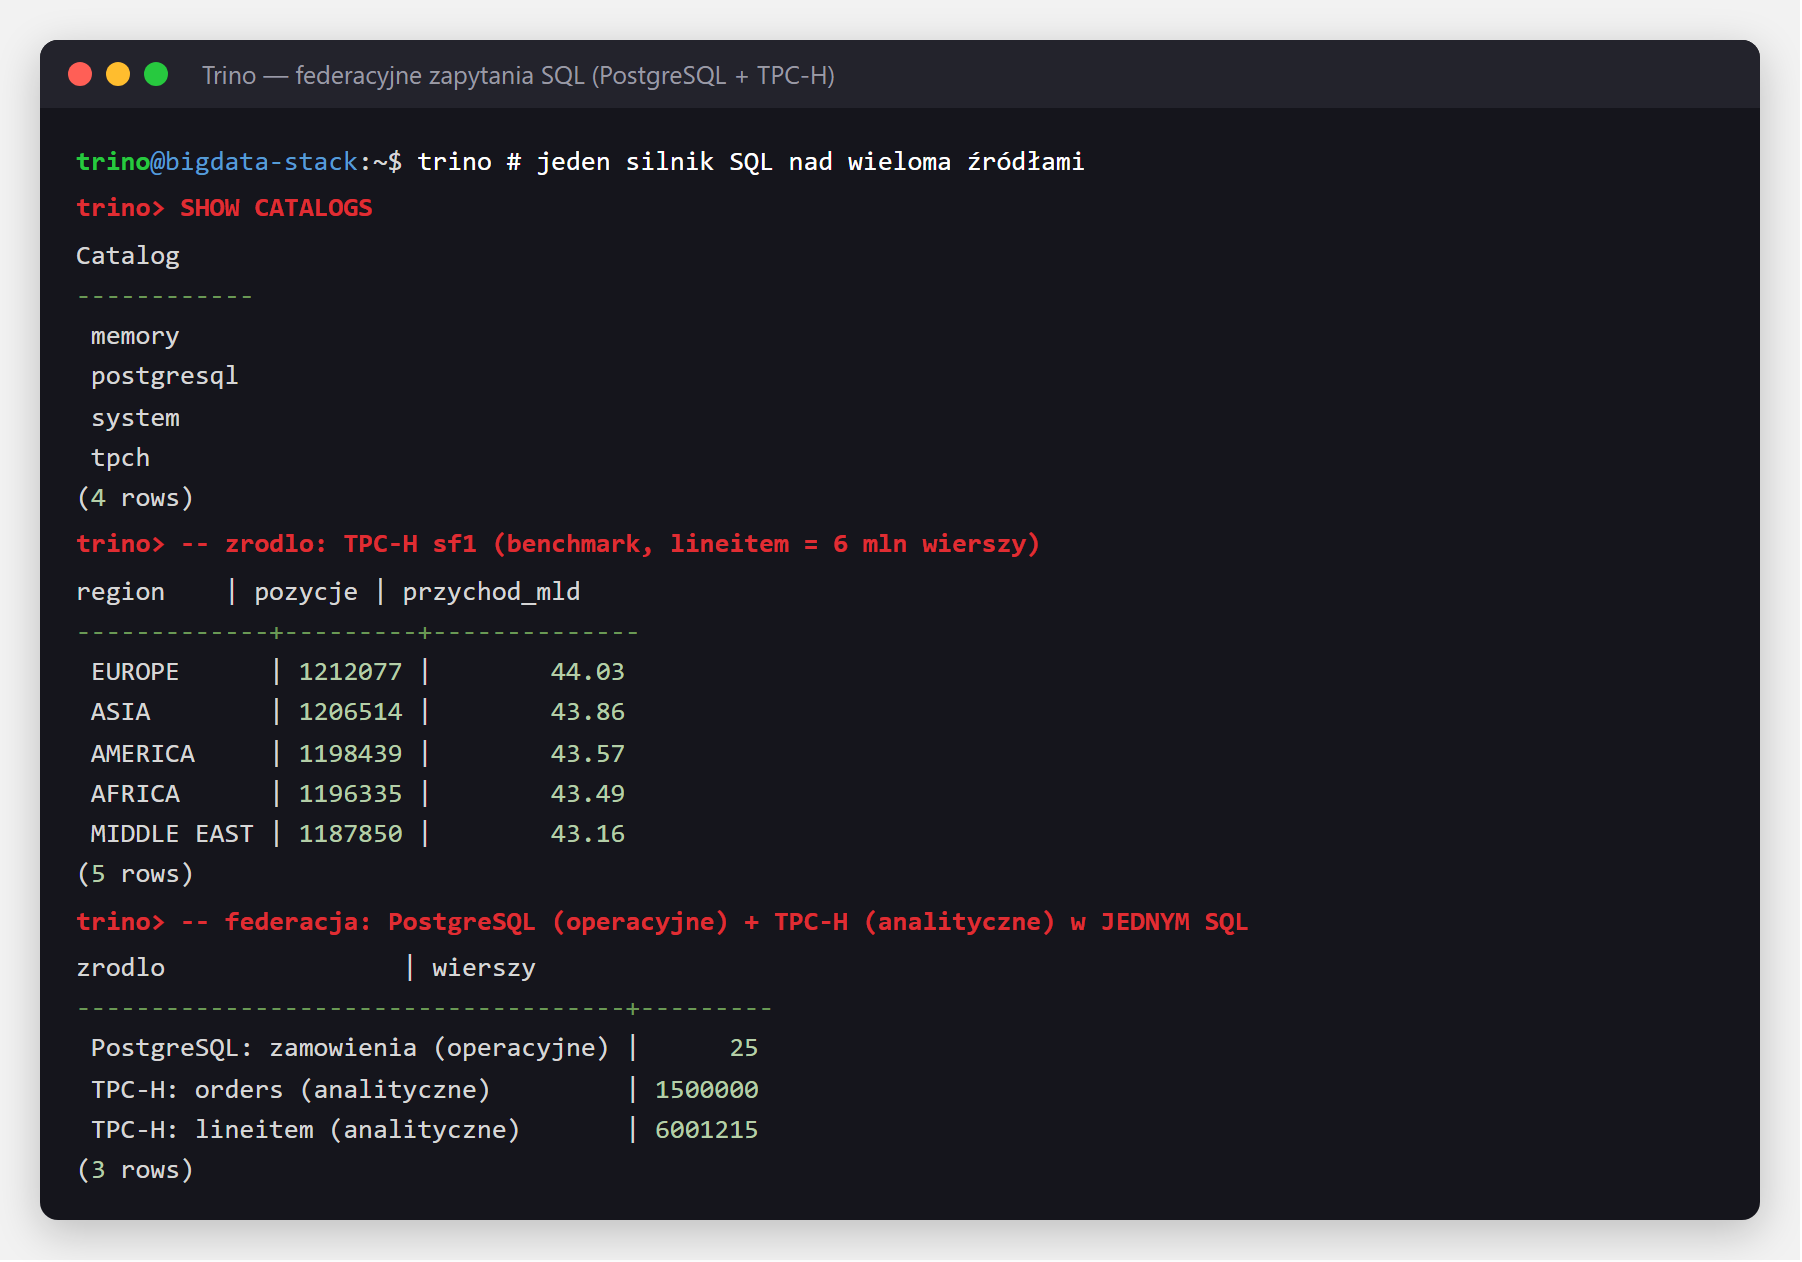This screenshot has width=1802, height=1262.
Task: Click revenue value 43.86
Action: pyautogui.click(x=588, y=712)
